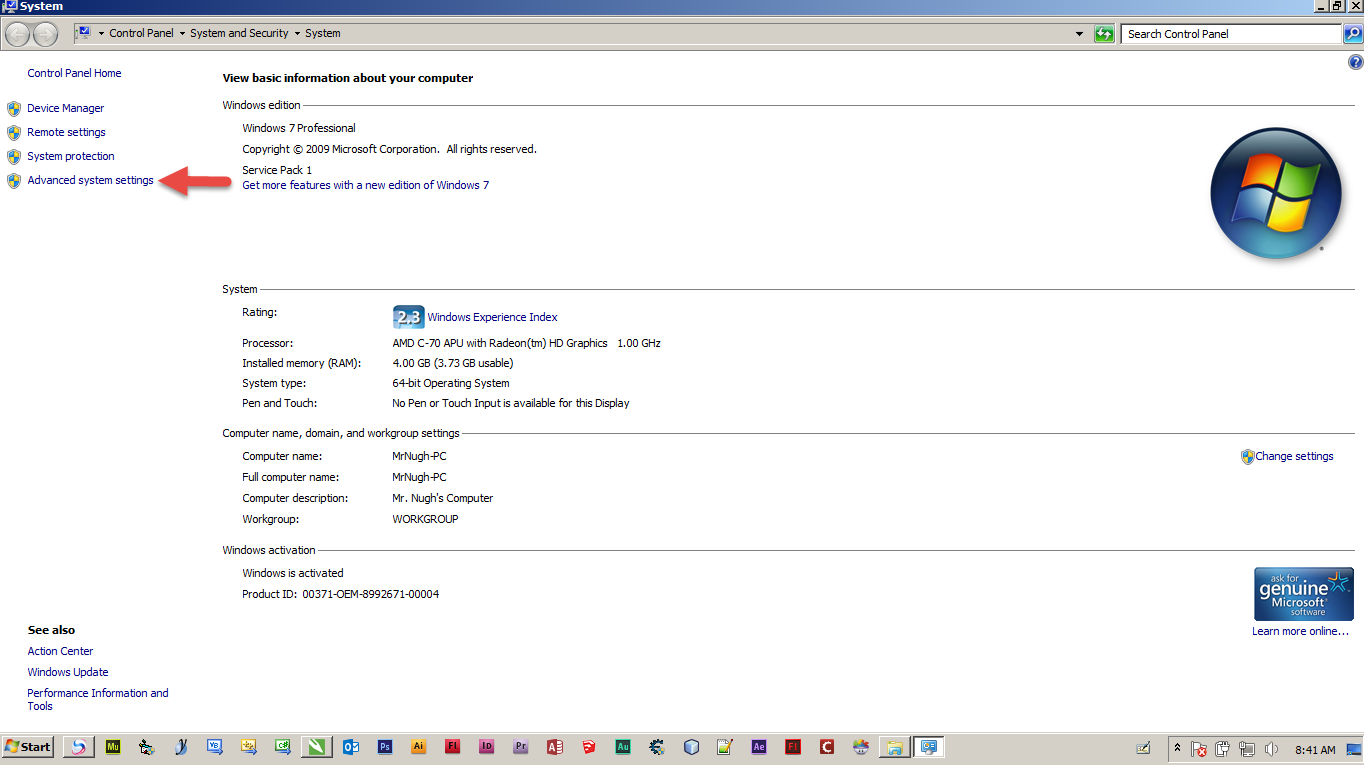This screenshot has width=1364, height=765.
Task: Click the Back navigation button
Action: [17, 34]
